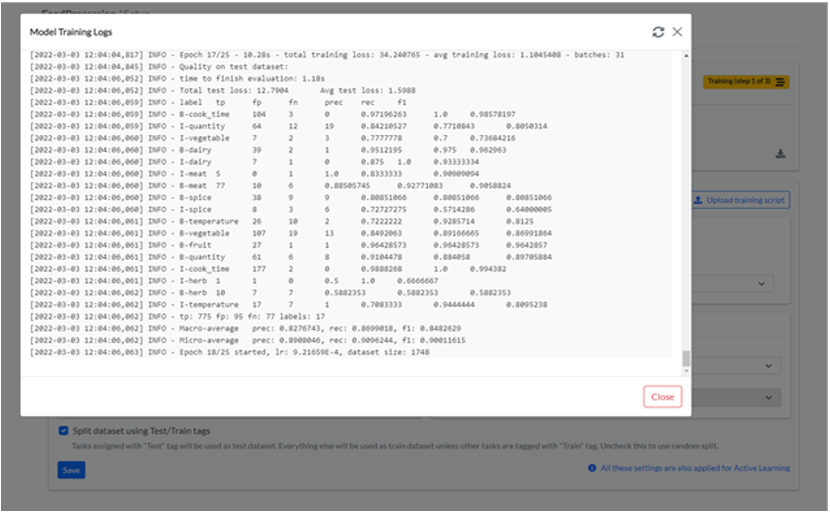
Task: Select the Macro-average metrics line
Action: tap(245, 329)
